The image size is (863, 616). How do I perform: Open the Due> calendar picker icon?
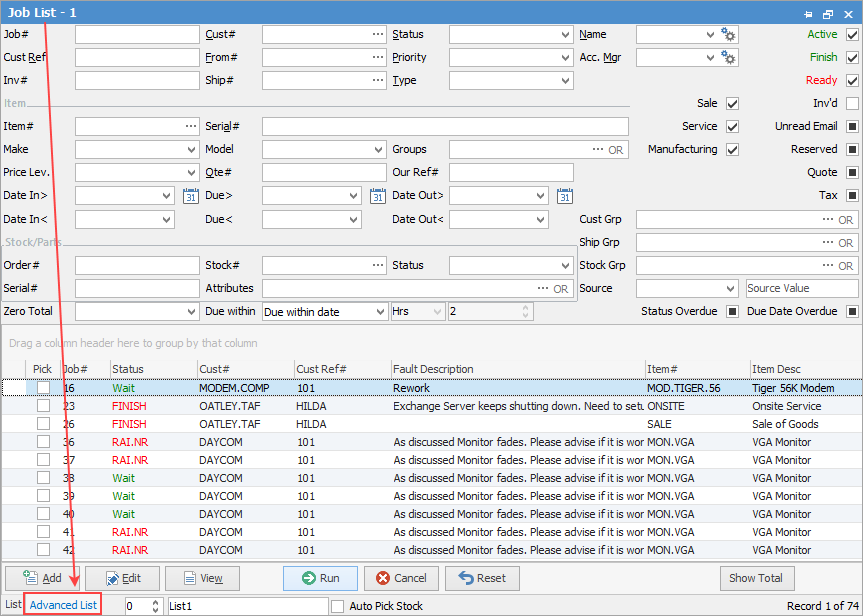tap(378, 196)
